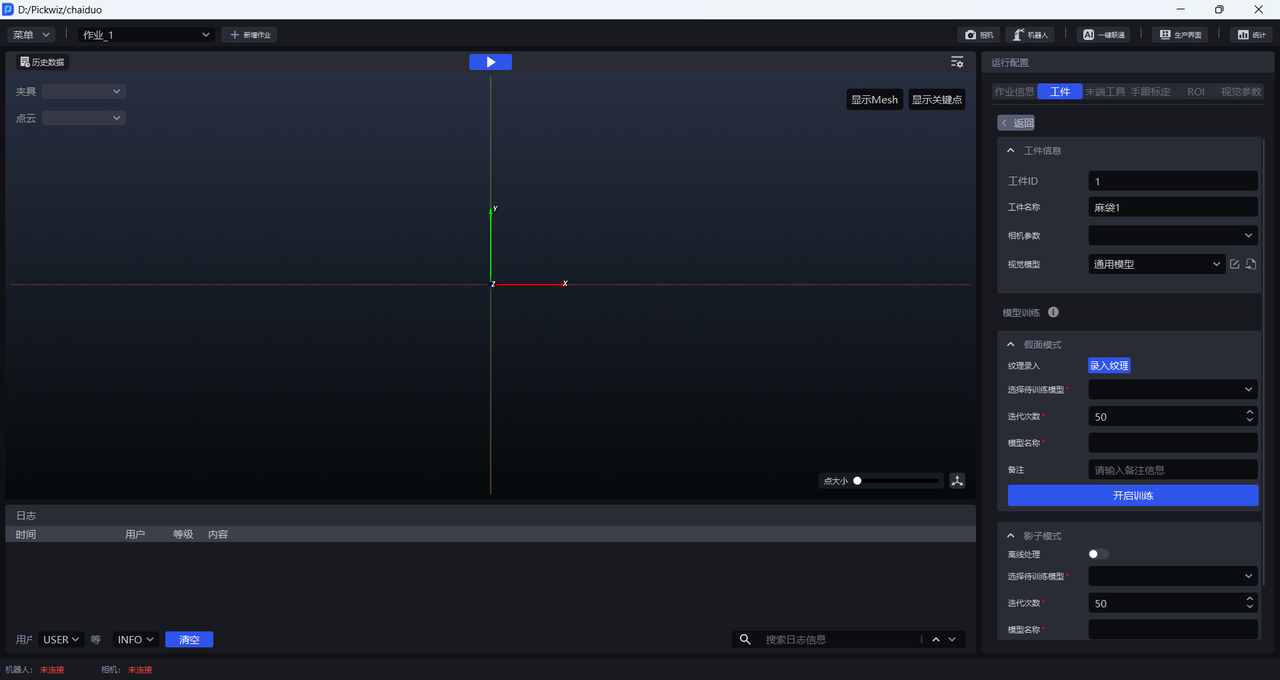Open the 生产界面 production view

point(1179,35)
